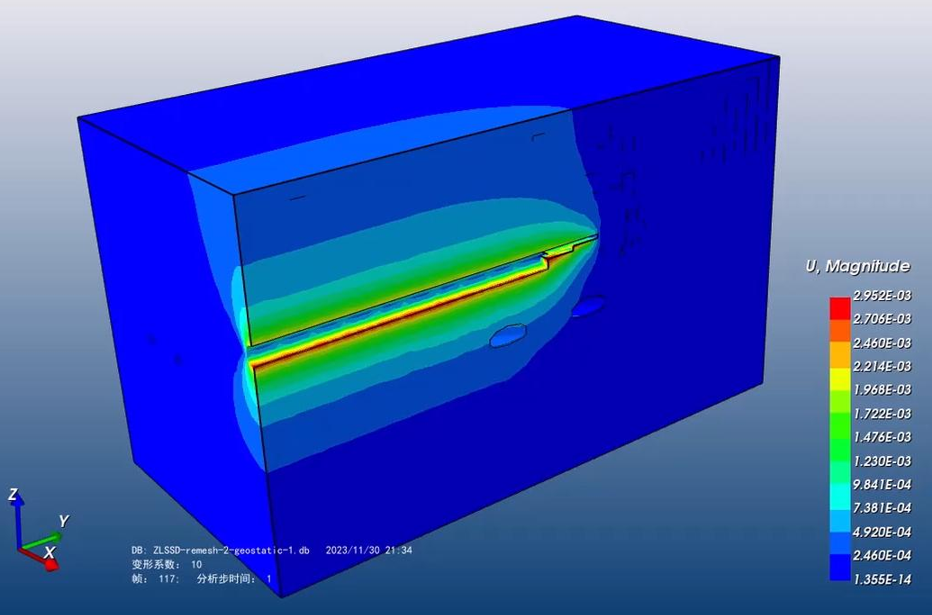Click the U, Magnitude legend title
The height and width of the screenshot is (615, 932).
[x=857, y=266]
